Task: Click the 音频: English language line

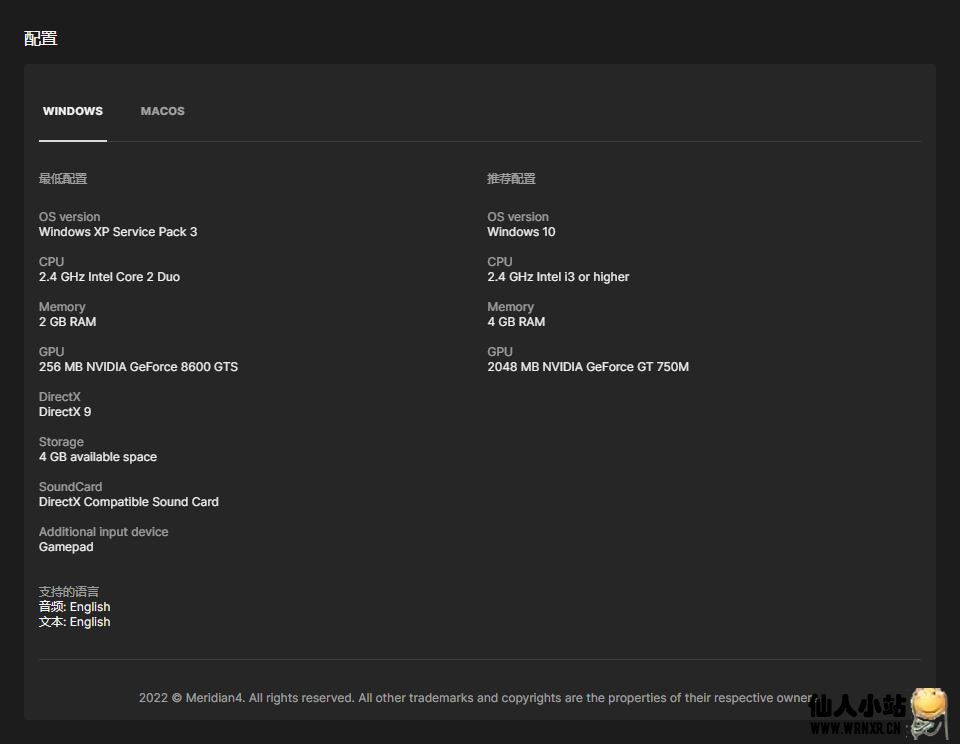Action: tap(74, 607)
